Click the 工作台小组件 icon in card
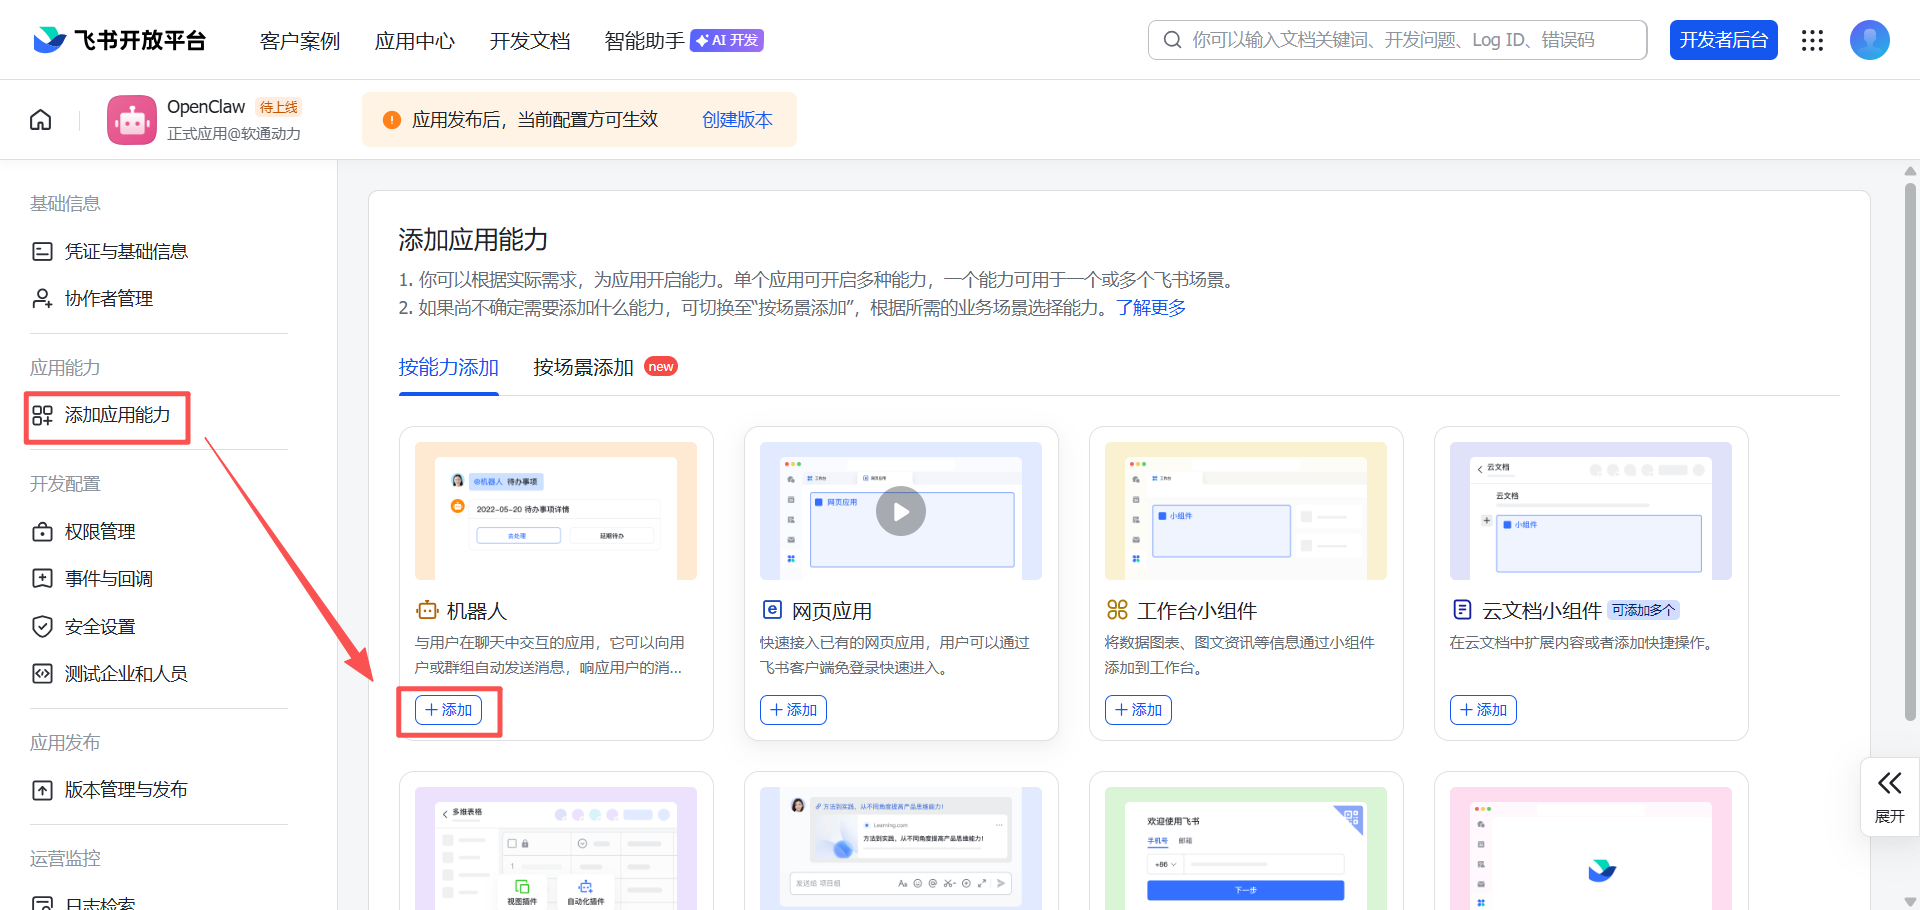 1117,610
